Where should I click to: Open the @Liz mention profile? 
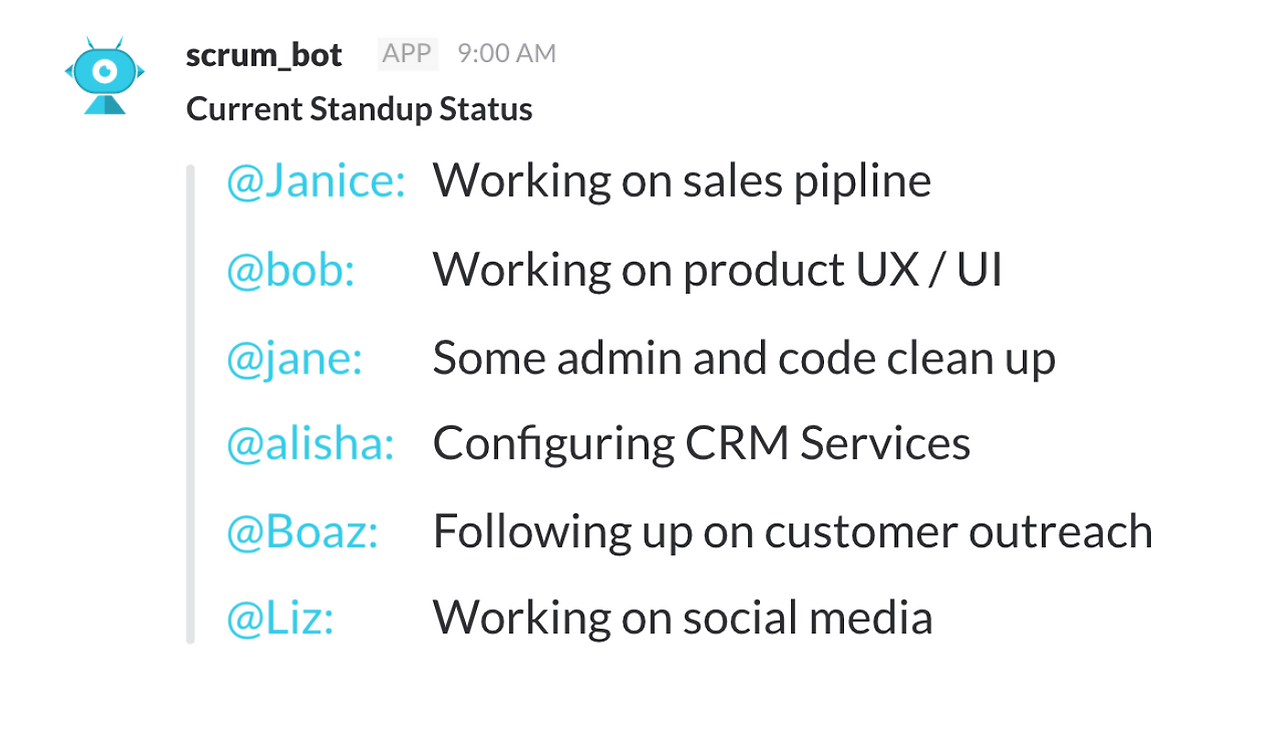(280, 617)
